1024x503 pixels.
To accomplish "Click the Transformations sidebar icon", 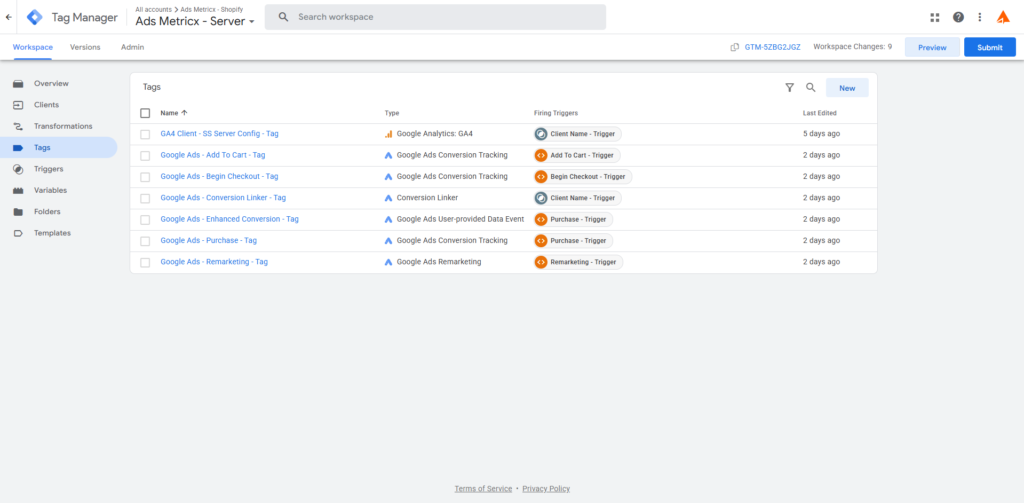I will pos(18,126).
